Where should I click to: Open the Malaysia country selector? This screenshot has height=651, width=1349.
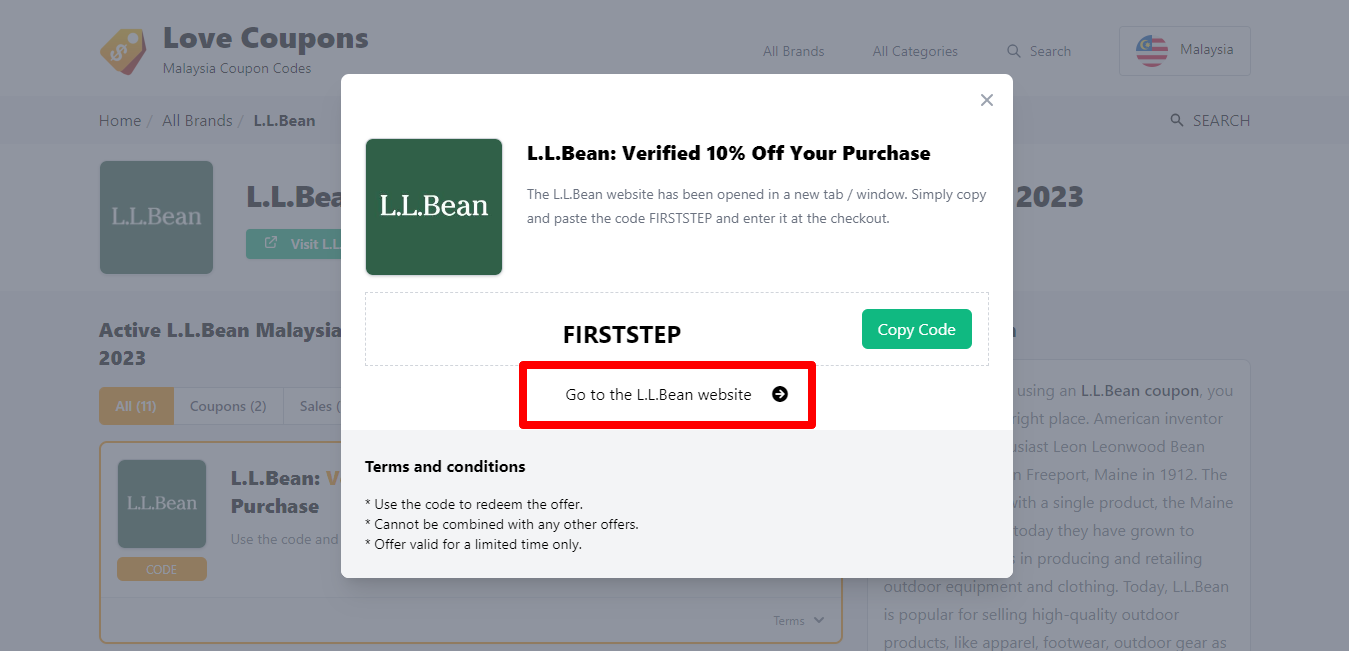click(1185, 50)
